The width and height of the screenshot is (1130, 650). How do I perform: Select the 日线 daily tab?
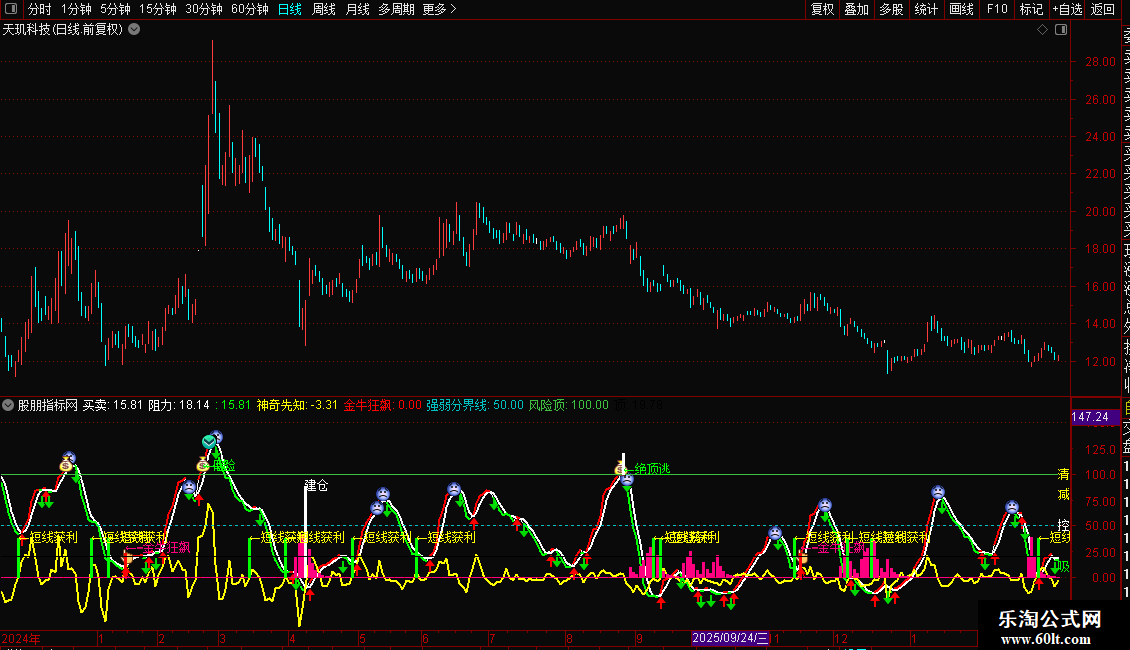pos(290,9)
